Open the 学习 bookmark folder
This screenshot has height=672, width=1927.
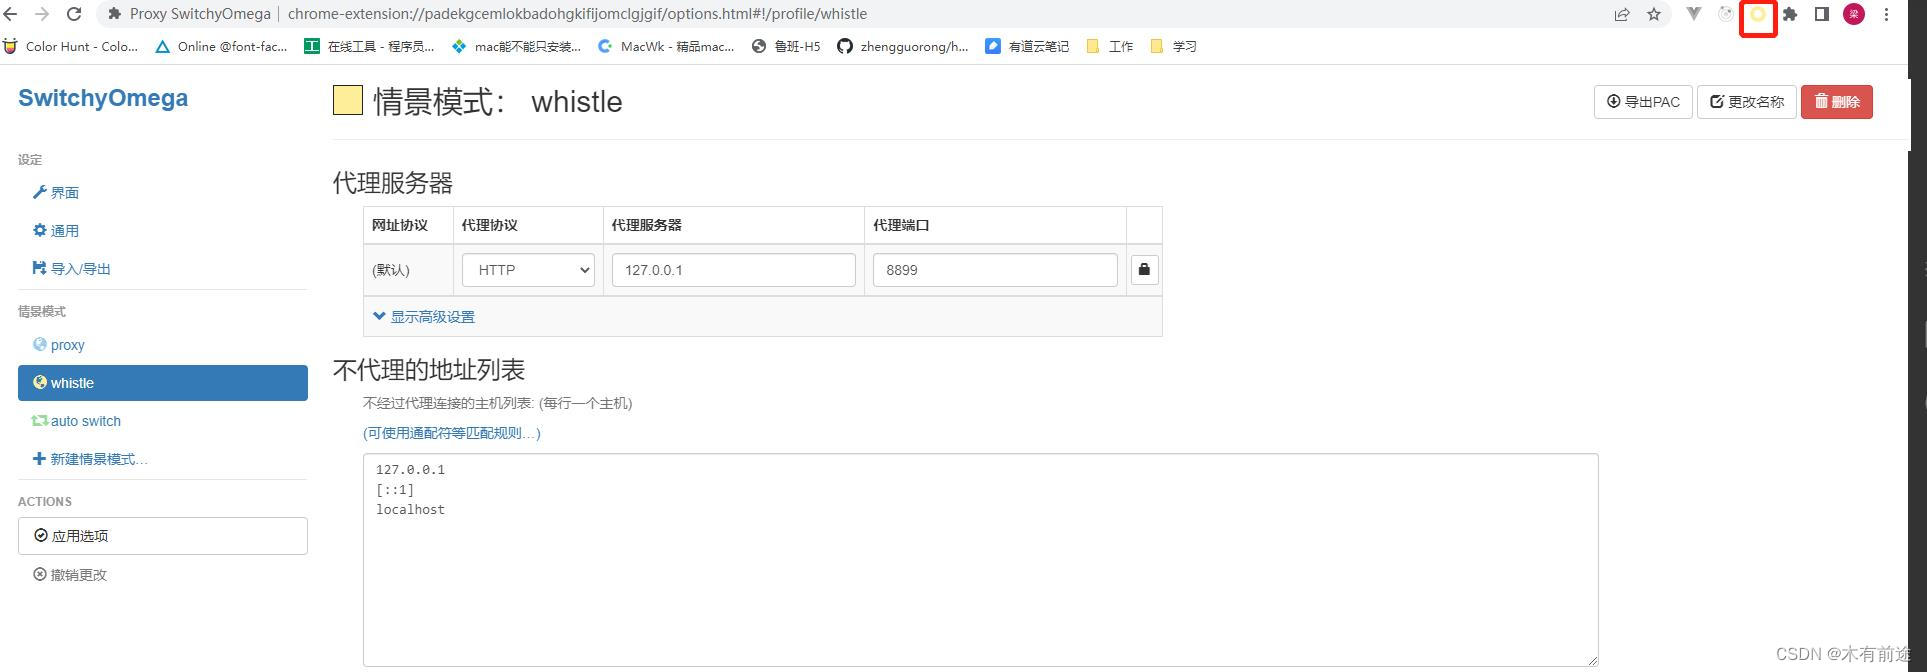(x=1174, y=46)
